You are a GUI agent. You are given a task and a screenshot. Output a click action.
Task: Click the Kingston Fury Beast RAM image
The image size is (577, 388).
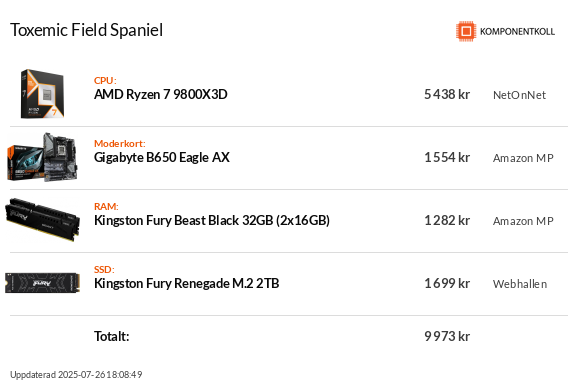pyautogui.click(x=42, y=220)
